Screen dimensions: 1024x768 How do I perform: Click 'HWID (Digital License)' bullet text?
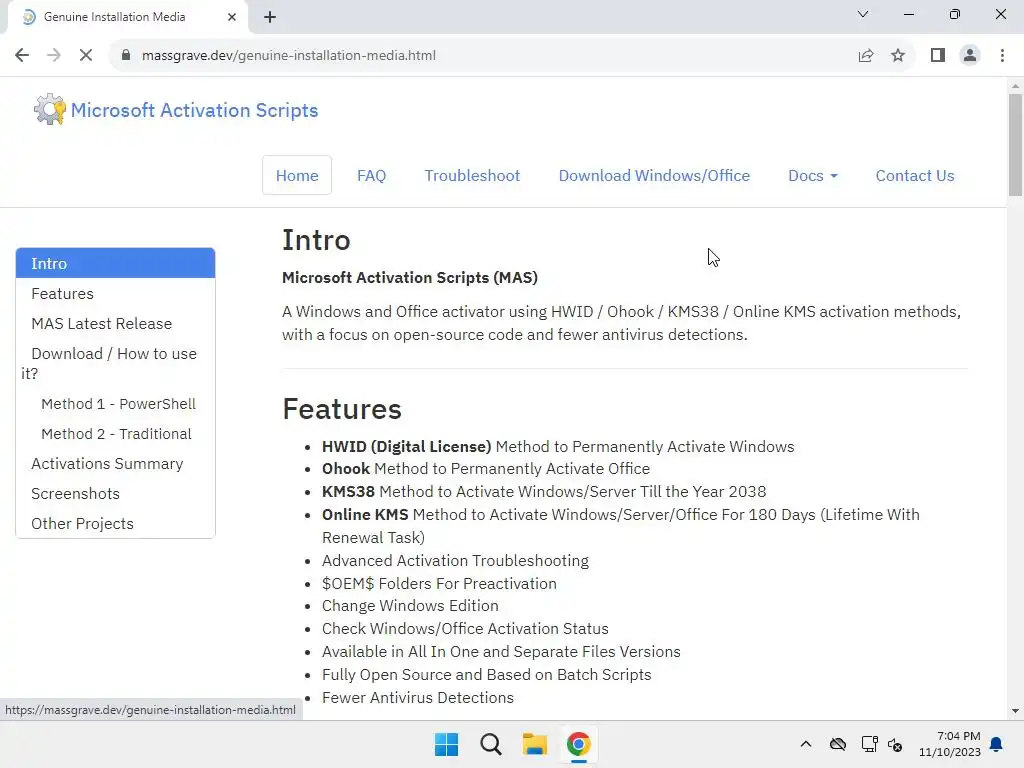[406, 446]
